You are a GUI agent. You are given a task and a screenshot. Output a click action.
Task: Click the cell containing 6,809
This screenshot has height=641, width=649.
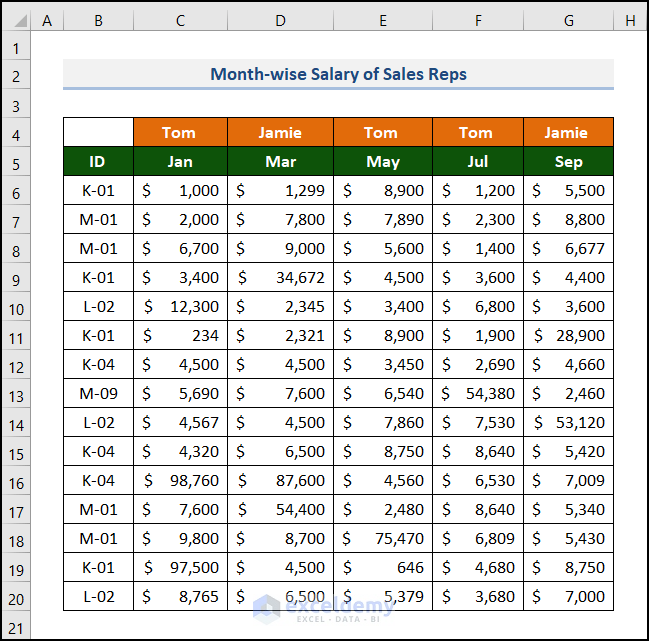[x=478, y=538]
